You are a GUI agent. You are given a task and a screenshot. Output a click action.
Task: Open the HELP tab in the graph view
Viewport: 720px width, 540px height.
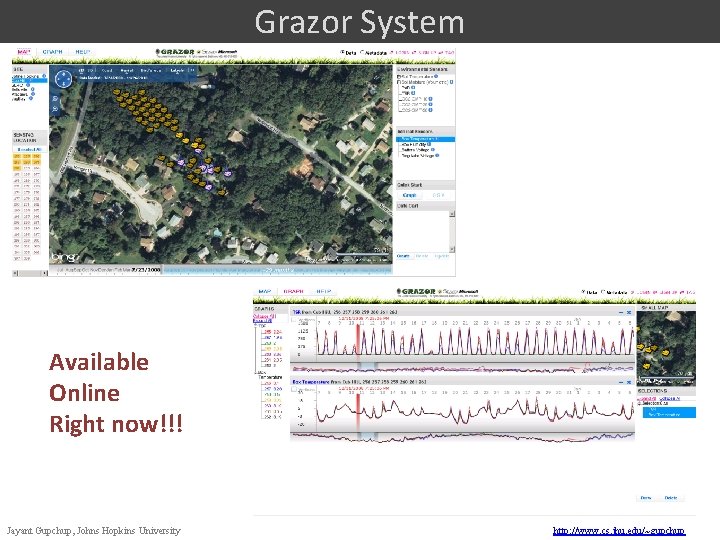[x=324, y=292]
